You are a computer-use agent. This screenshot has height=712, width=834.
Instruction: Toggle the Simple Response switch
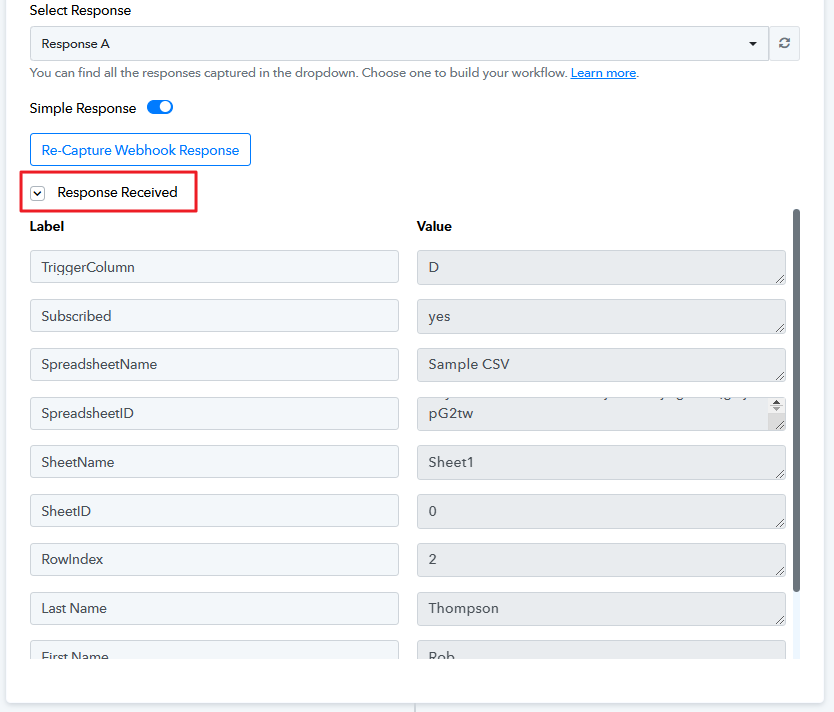pyautogui.click(x=160, y=108)
